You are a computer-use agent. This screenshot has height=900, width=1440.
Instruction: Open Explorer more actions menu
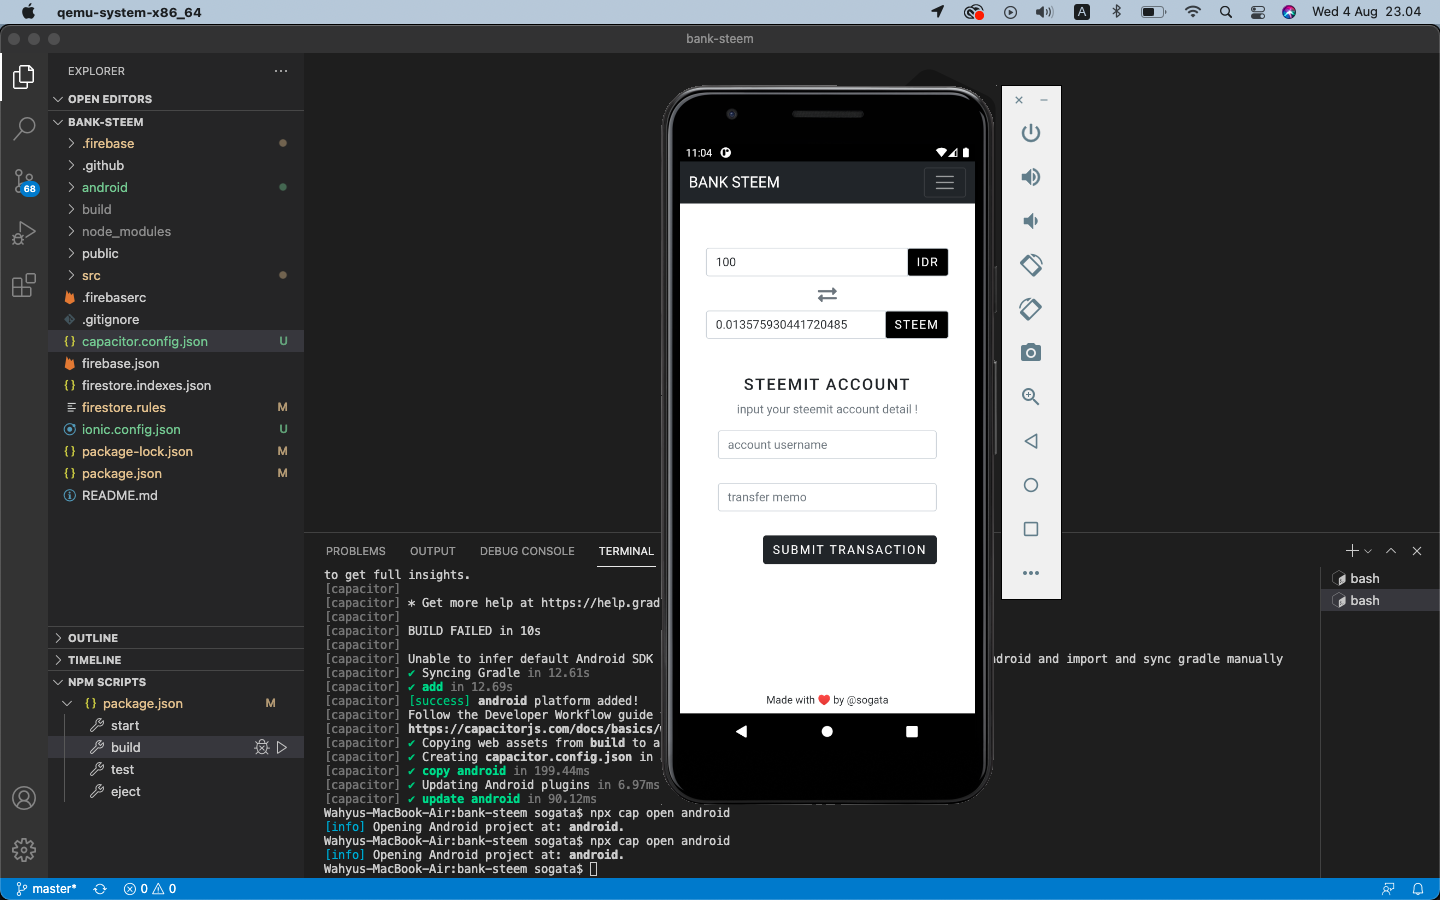pos(281,71)
